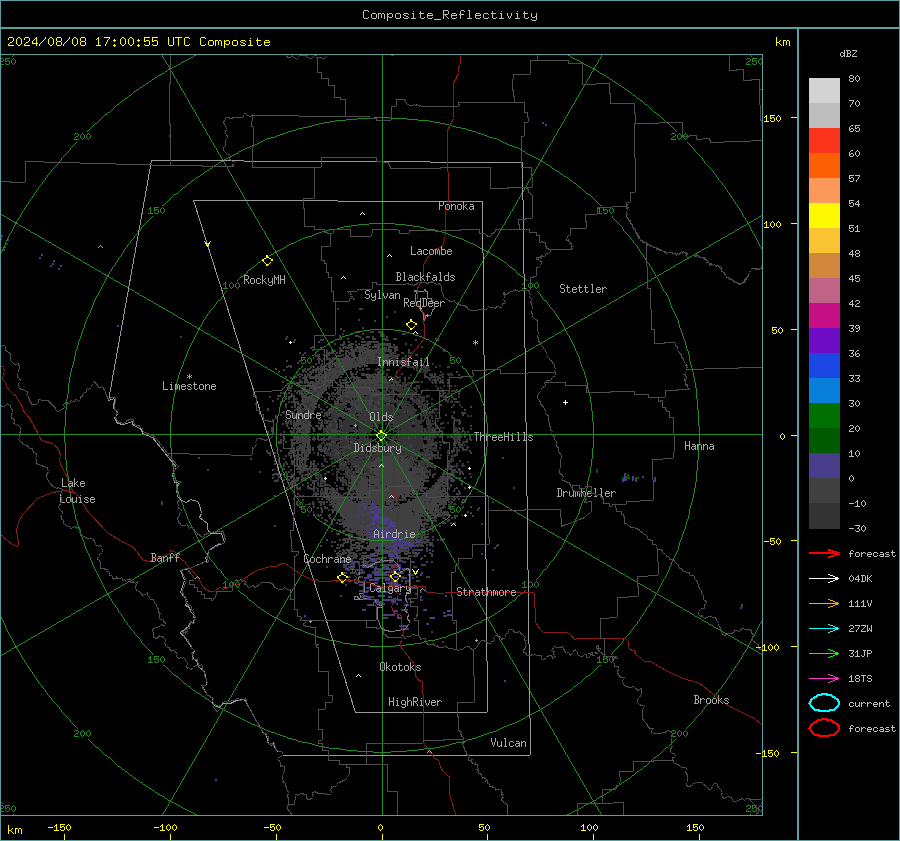Choose the green swatch below 30 dBZ
The image size is (900, 841).
coord(824,416)
